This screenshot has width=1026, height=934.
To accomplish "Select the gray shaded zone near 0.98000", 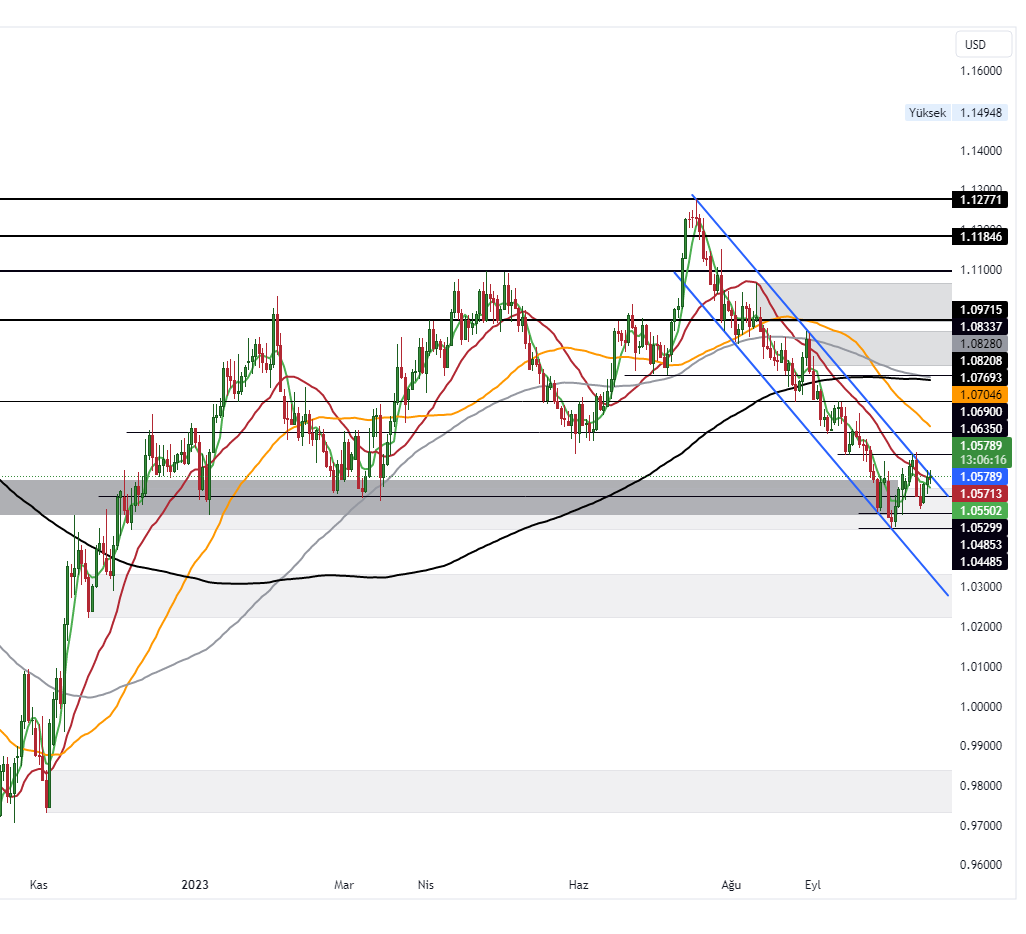I will click(x=500, y=791).
